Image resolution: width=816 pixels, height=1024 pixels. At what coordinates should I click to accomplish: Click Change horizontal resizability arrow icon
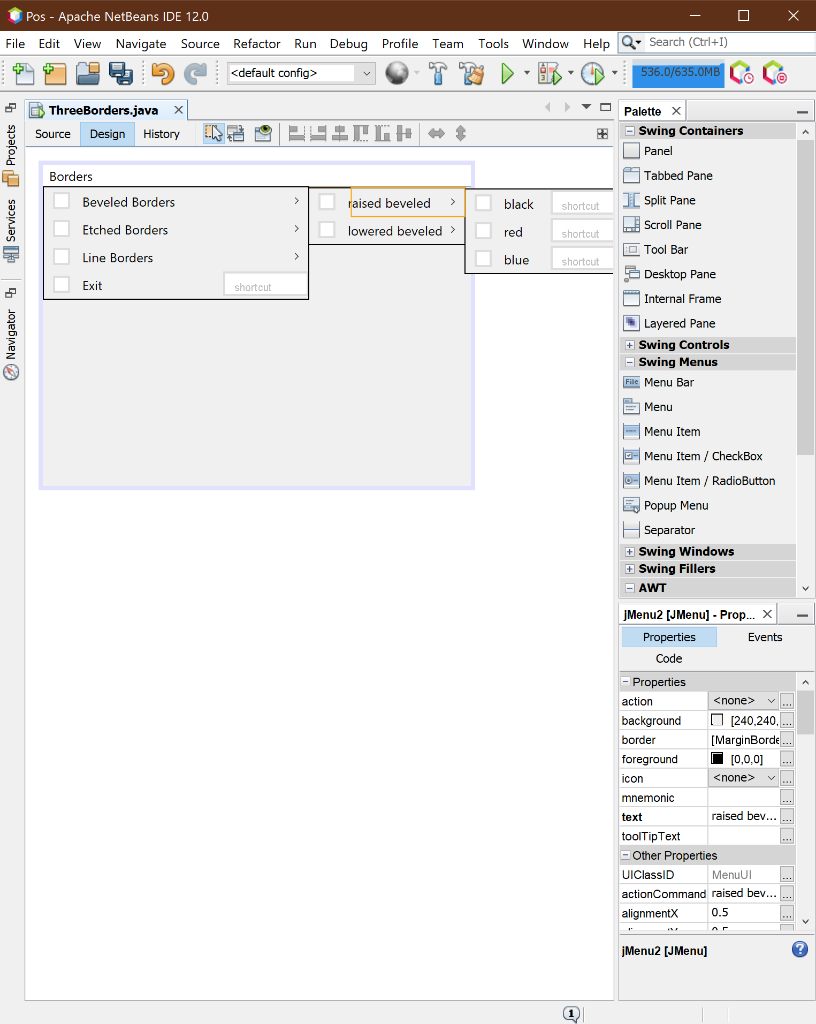pos(436,133)
